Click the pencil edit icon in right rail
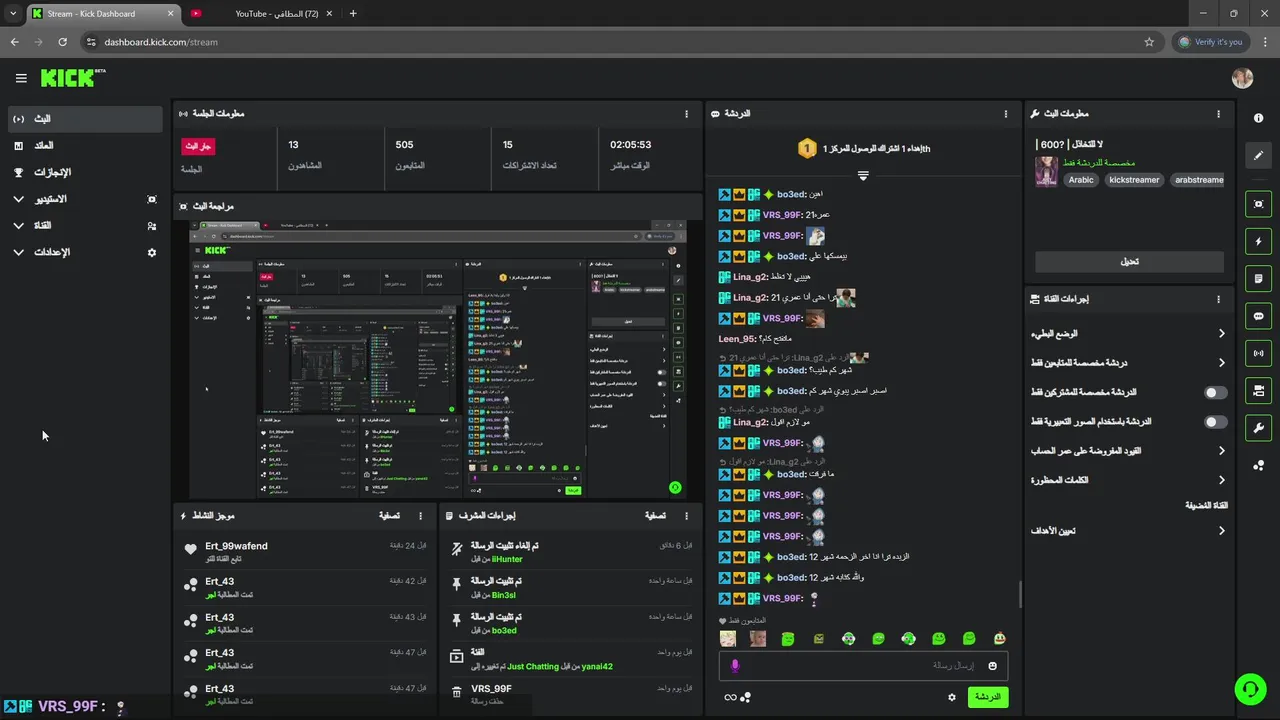This screenshot has height=720, width=1280. (x=1258, y=155)
